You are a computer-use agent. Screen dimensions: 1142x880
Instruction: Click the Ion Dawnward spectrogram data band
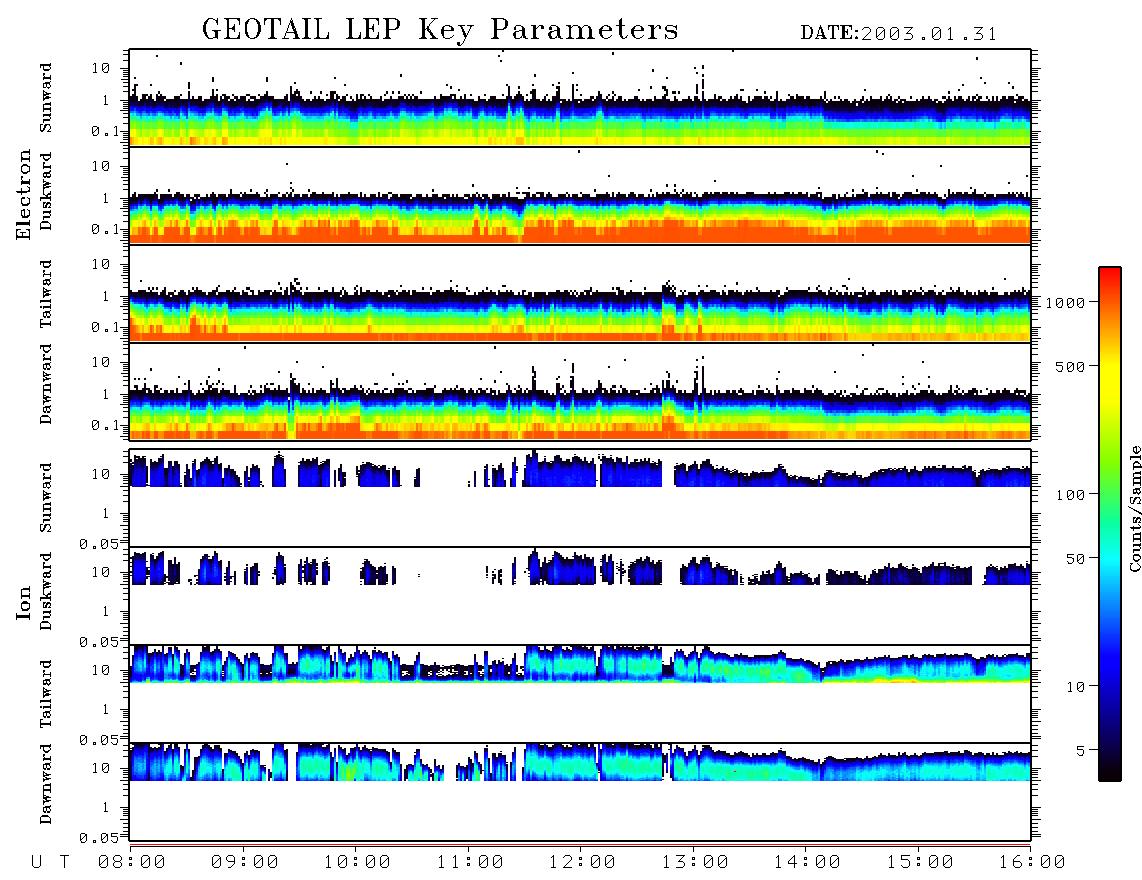pyautogui.click(x=580, y=762)
